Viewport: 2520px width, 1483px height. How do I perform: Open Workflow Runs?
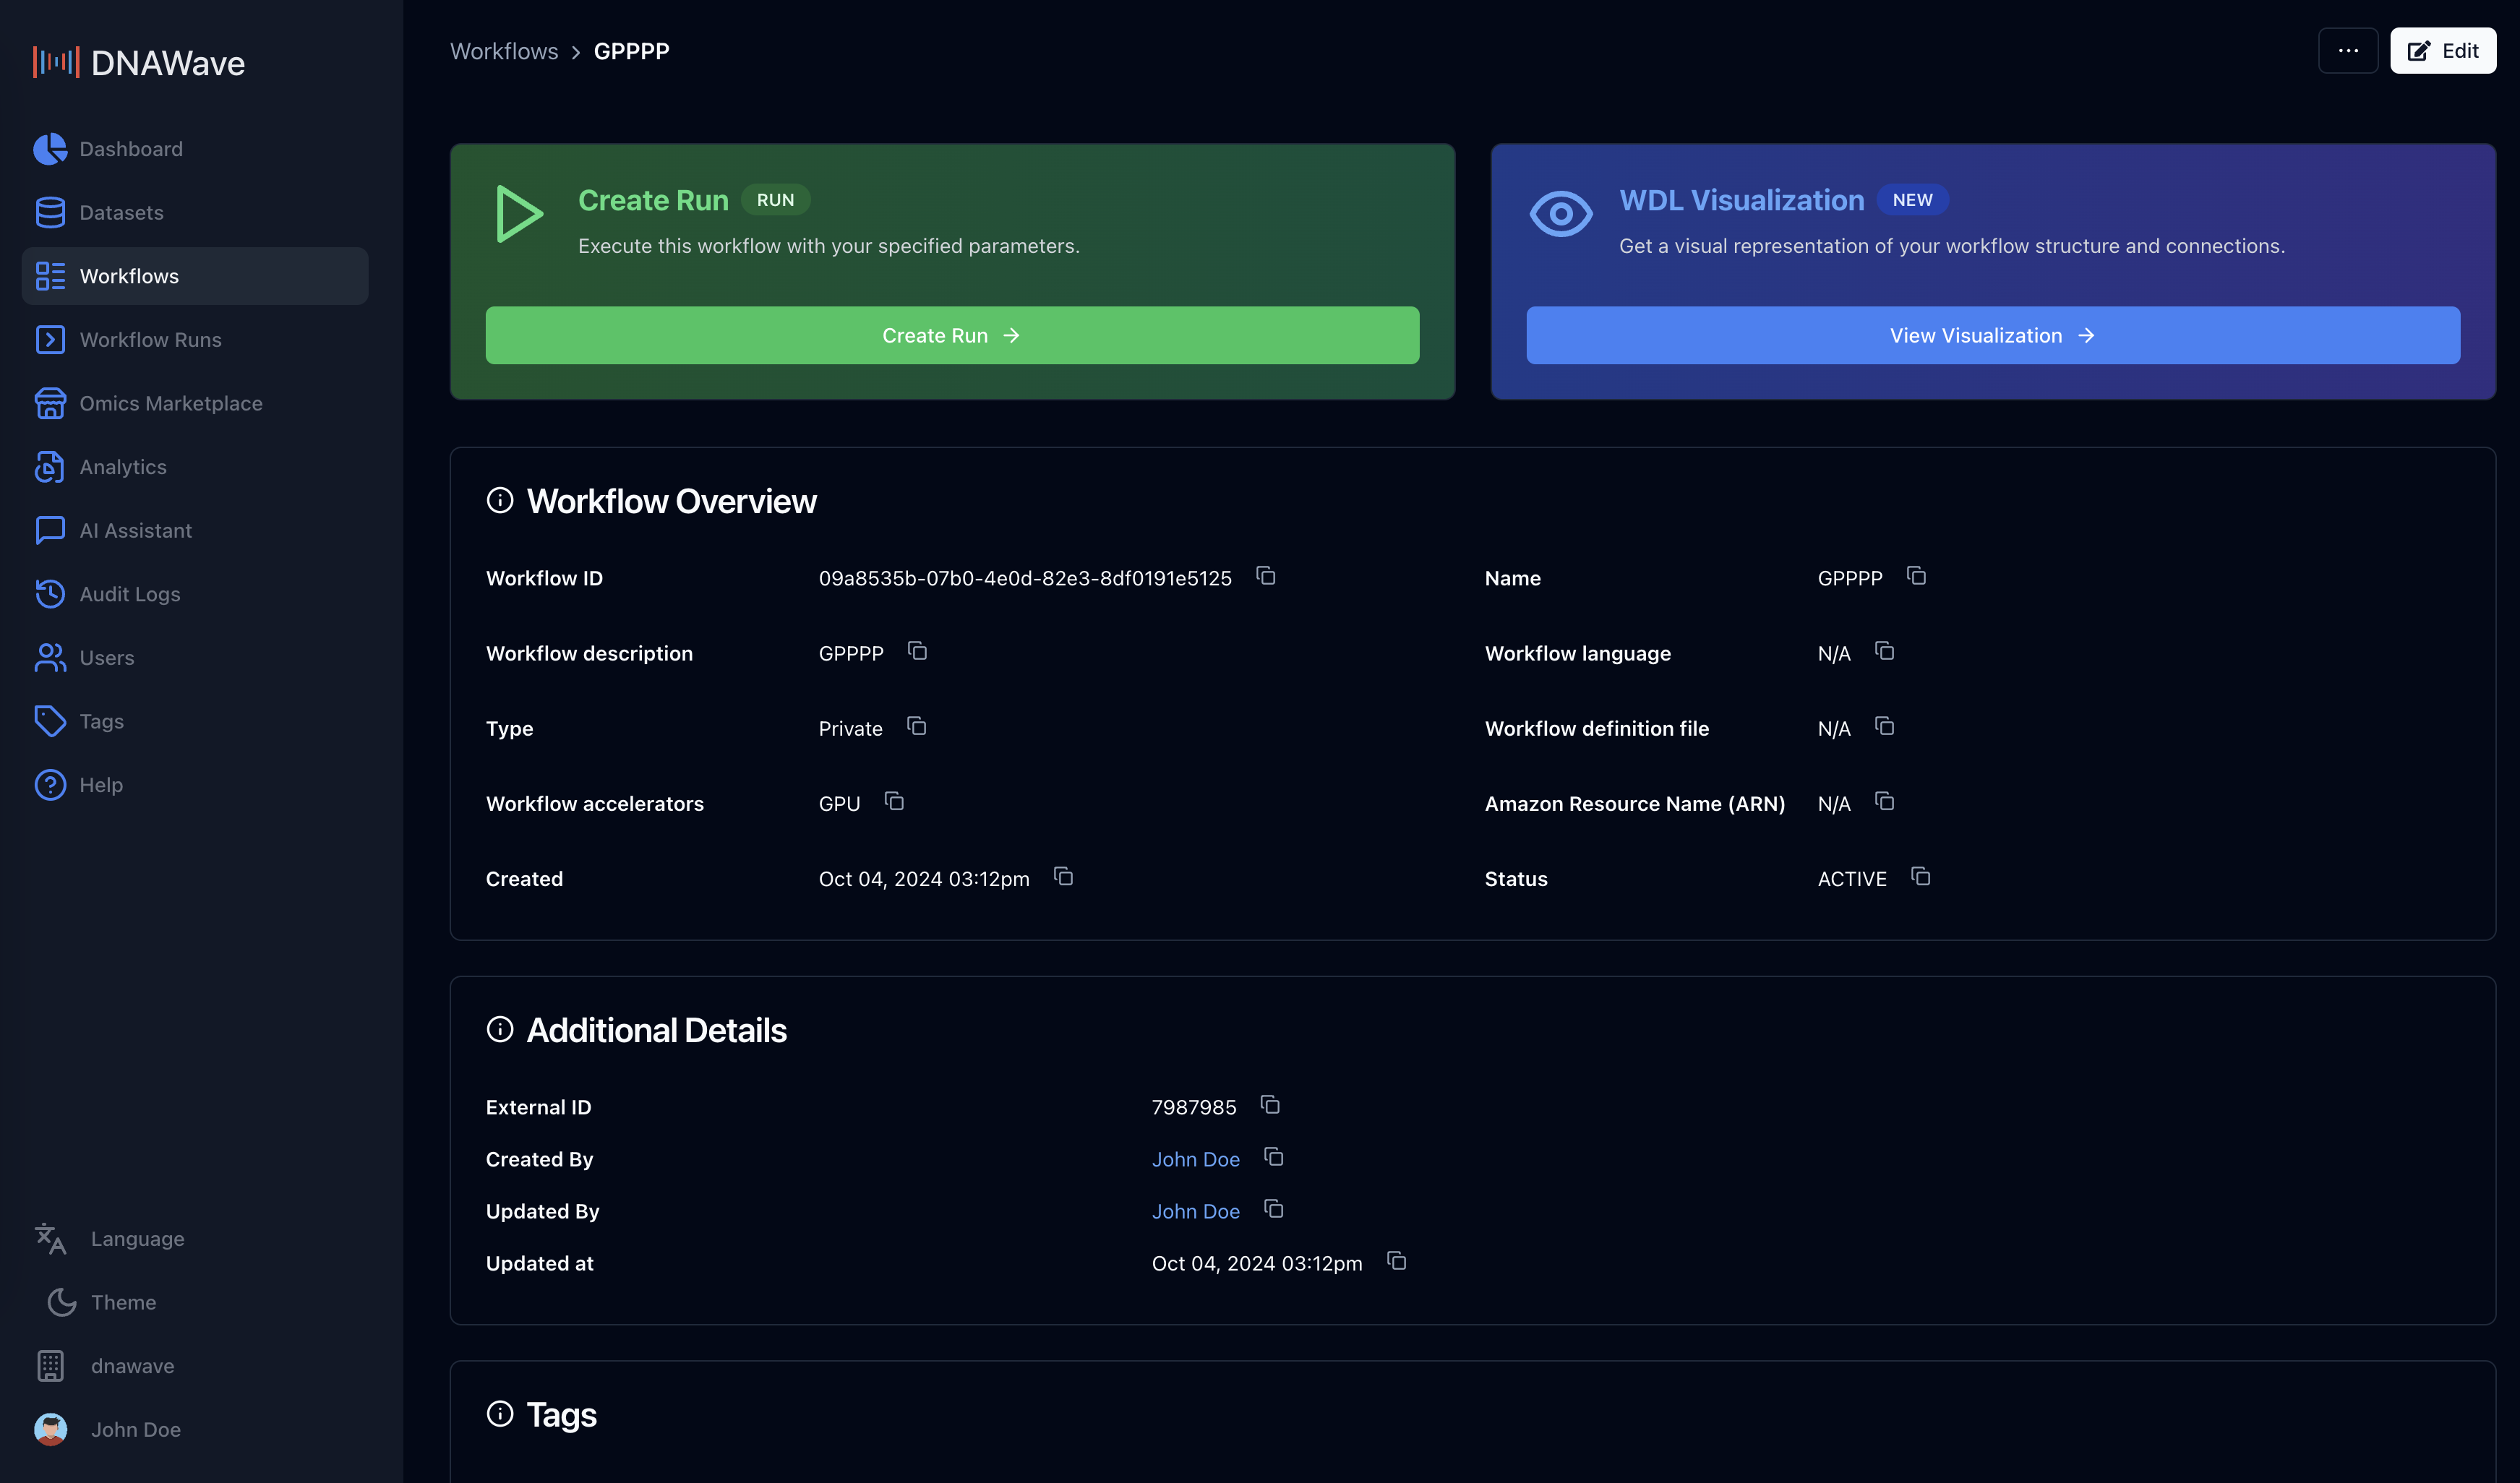pos(150,339)
